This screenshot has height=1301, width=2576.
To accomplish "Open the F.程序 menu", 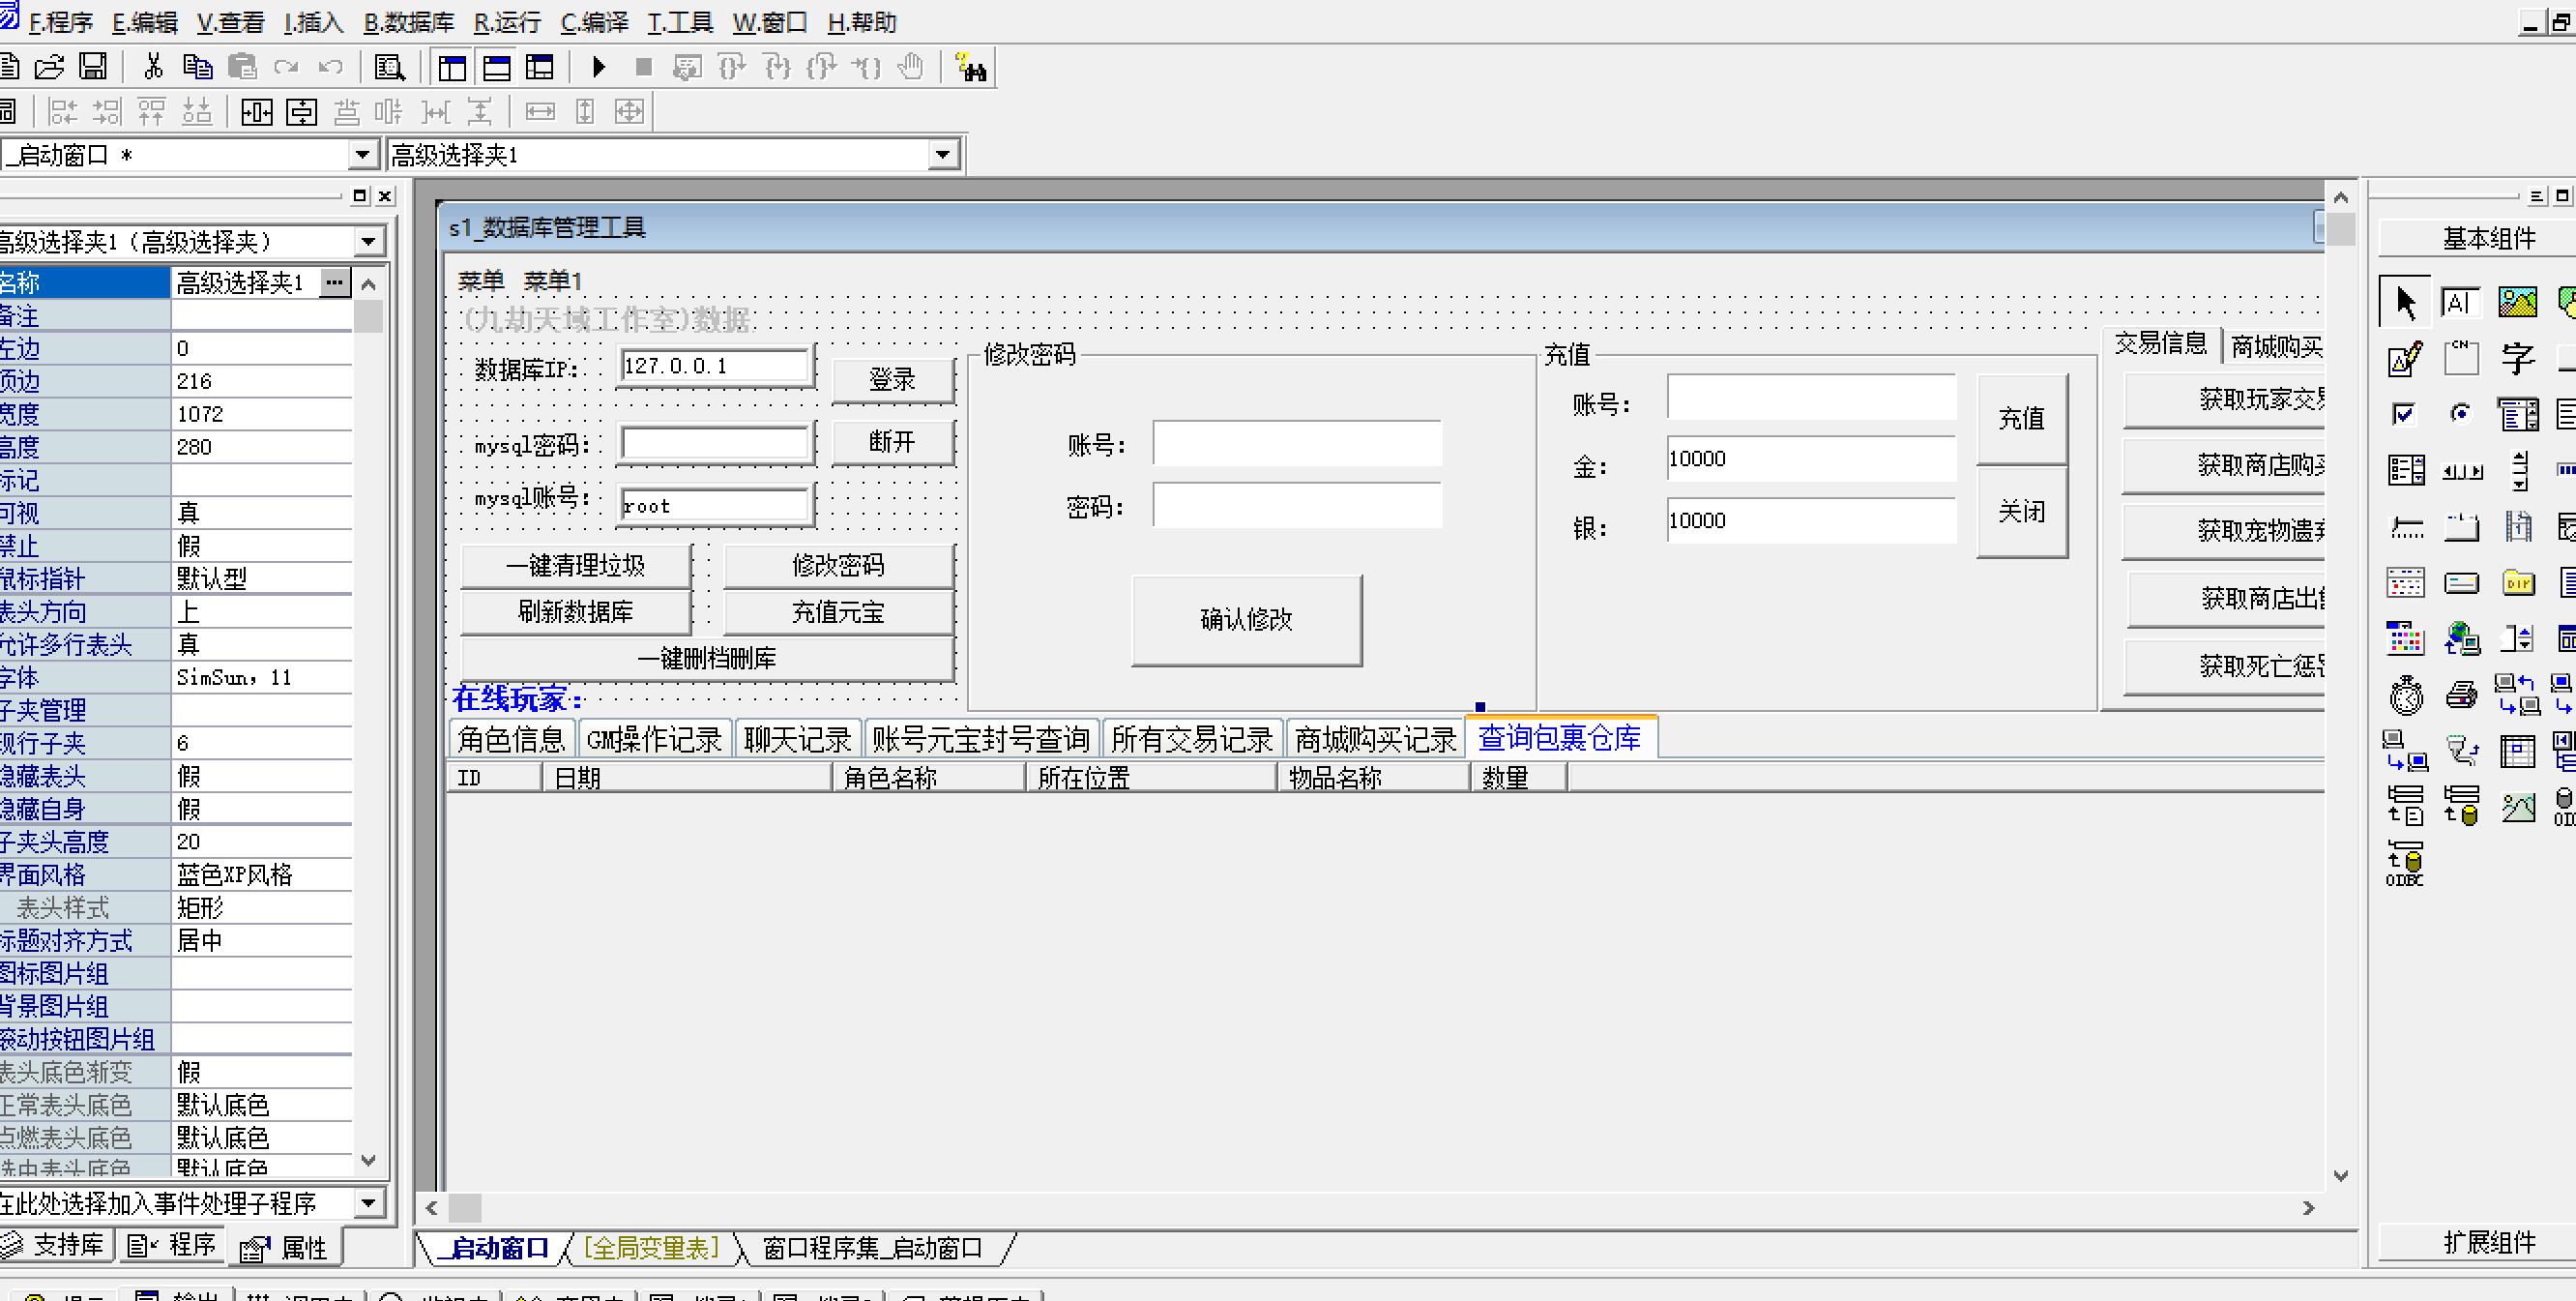I will pos(61,22).
